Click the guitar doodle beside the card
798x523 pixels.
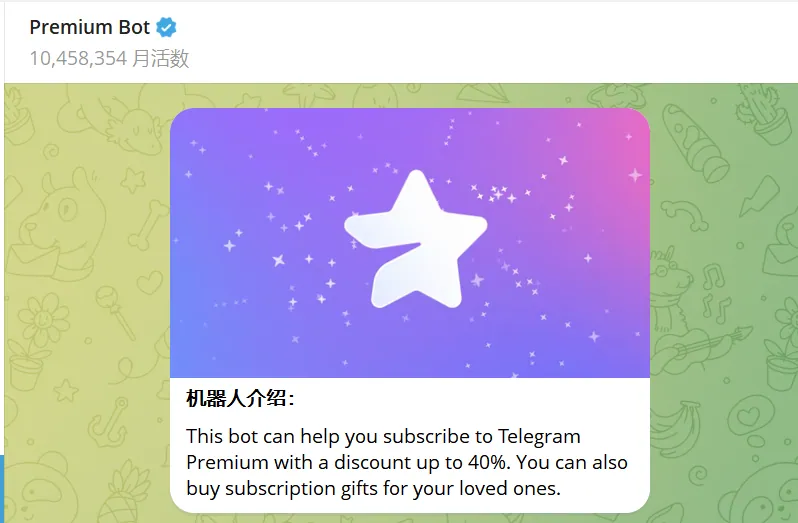(x=700, y=346)
